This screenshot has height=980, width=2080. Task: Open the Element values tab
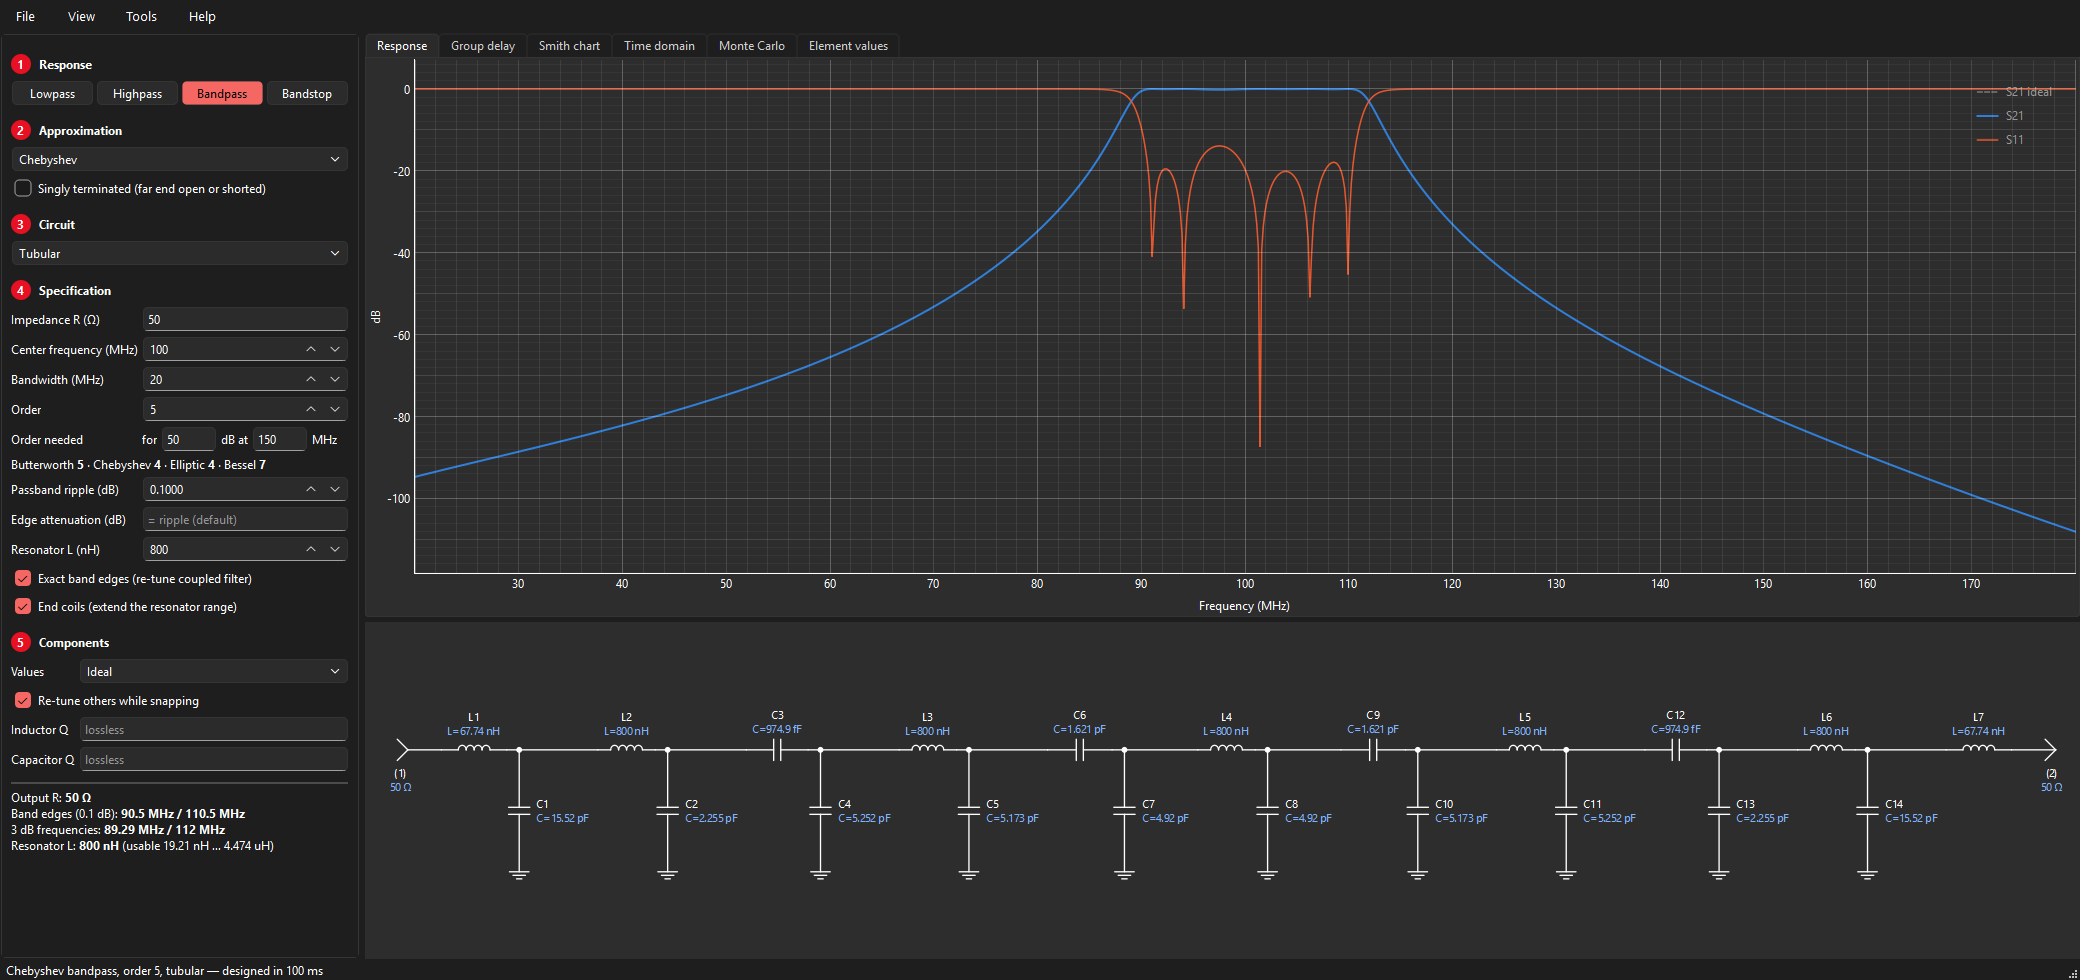click(x=848, y=45)
